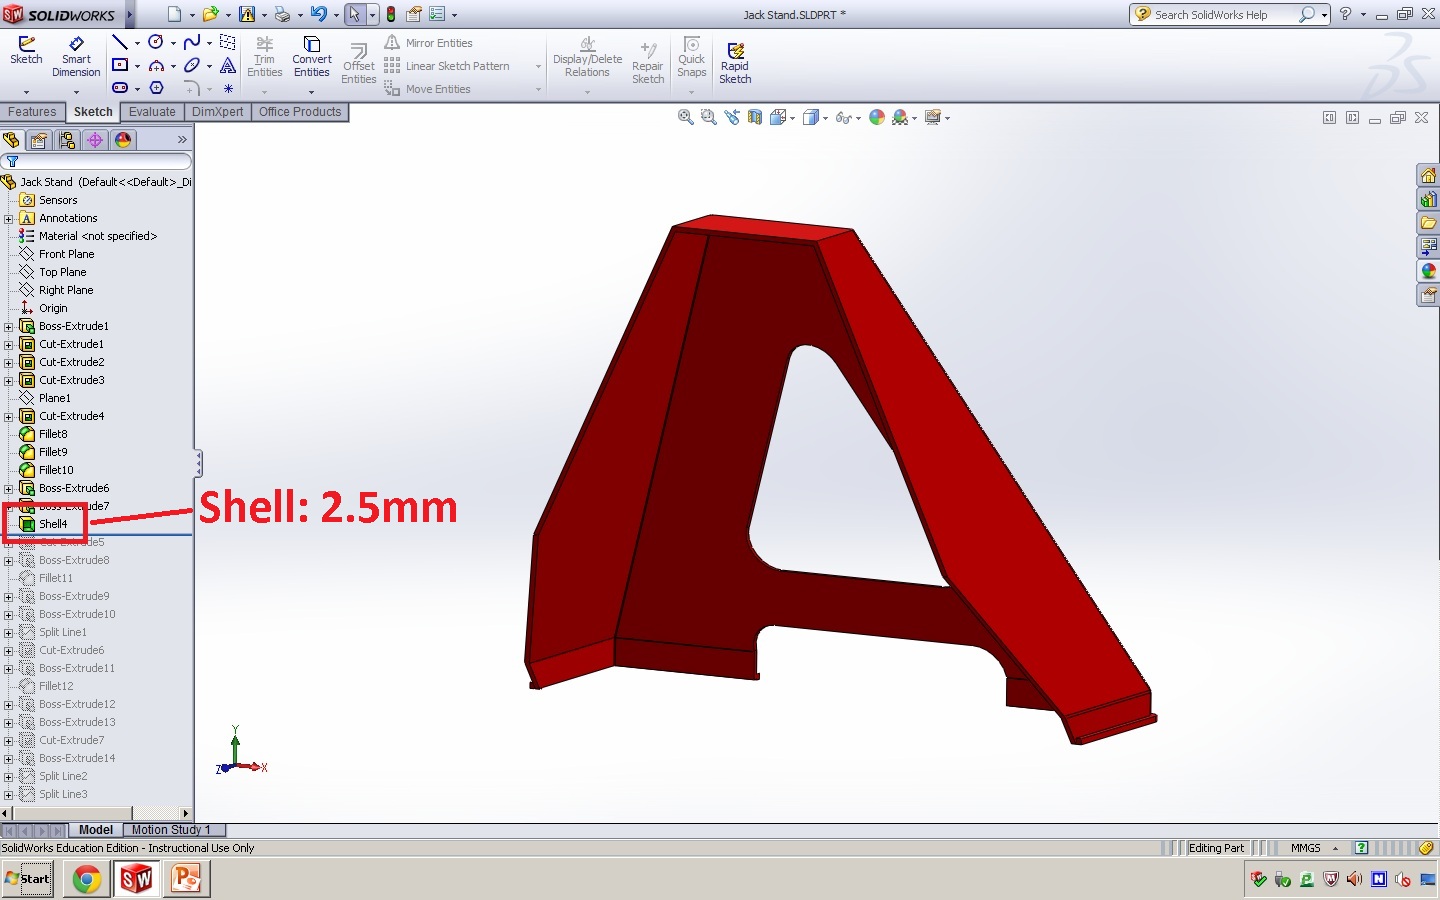Open the unit system MMGS dropdown
Image resolution: width=1440 pixels, height=900 pixels.
click(1335, 848)
